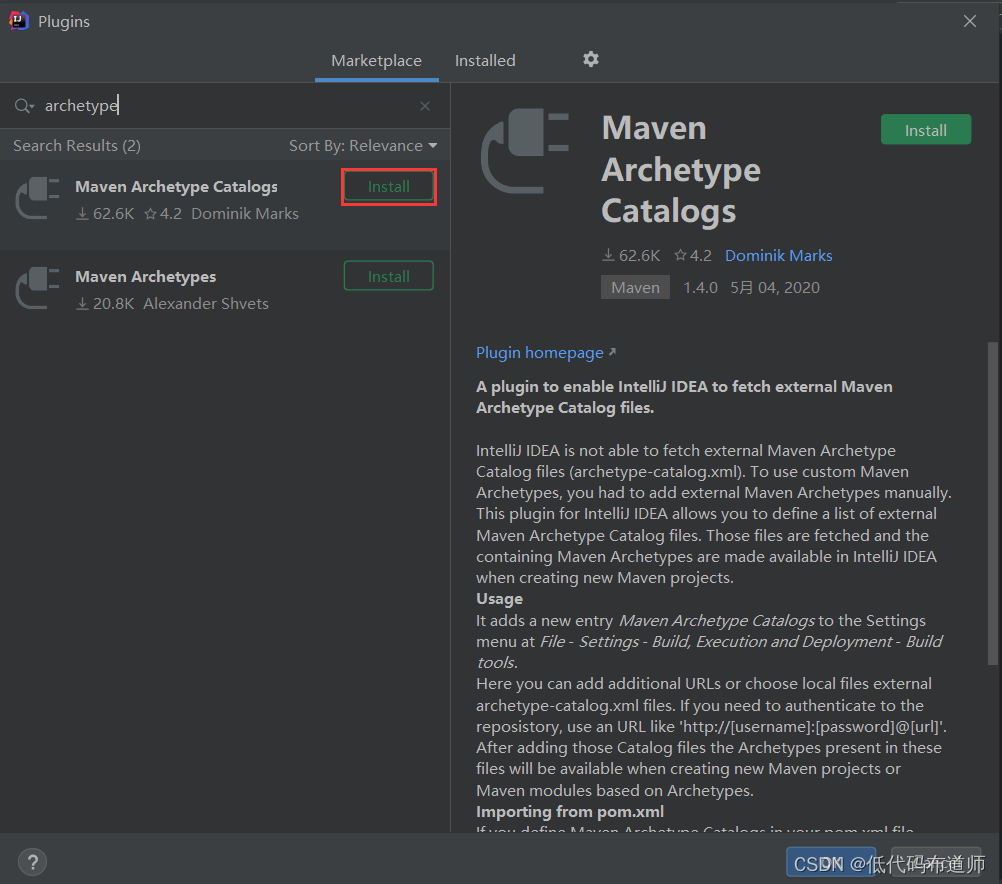
Task: Install the Maven Archetypes plugin
Action: (389, 276)
